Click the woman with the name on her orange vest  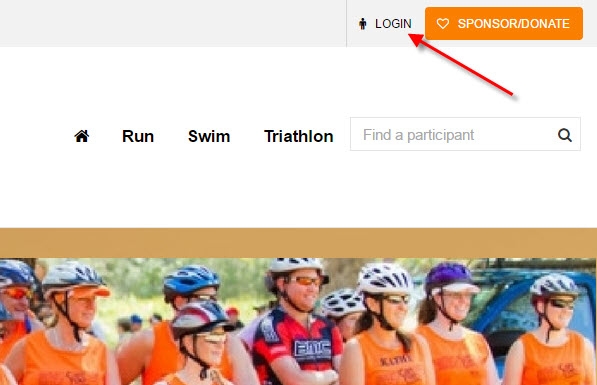[x=385, y=327]
